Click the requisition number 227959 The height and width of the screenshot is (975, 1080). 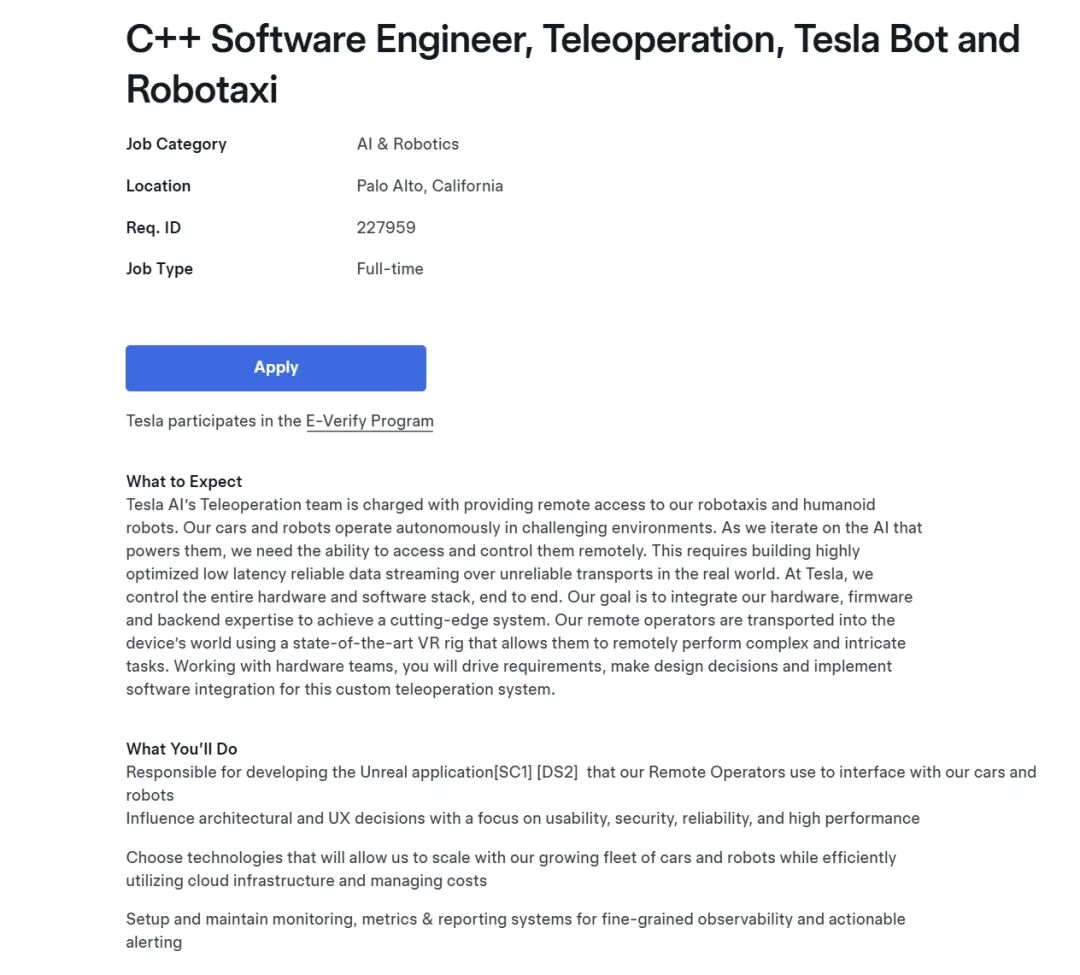(x=386, y=228)
